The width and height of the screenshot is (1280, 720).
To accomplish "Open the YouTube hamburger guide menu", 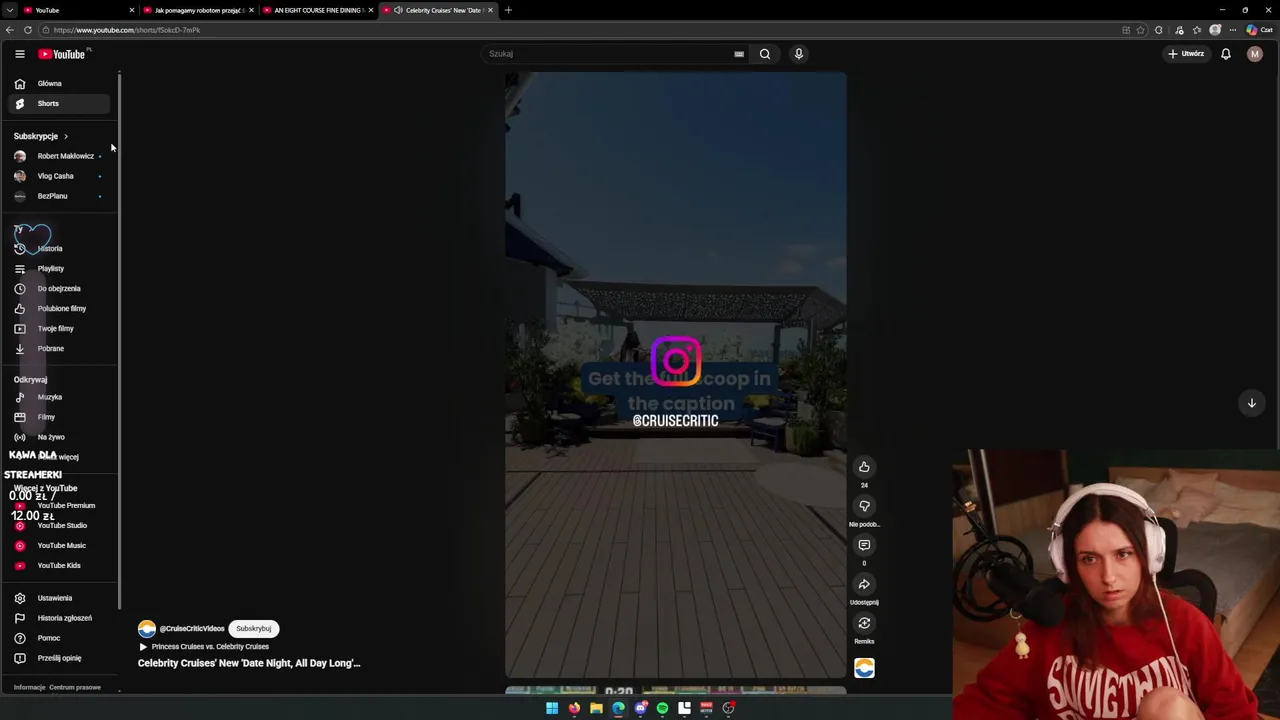I will coord(19,54).
